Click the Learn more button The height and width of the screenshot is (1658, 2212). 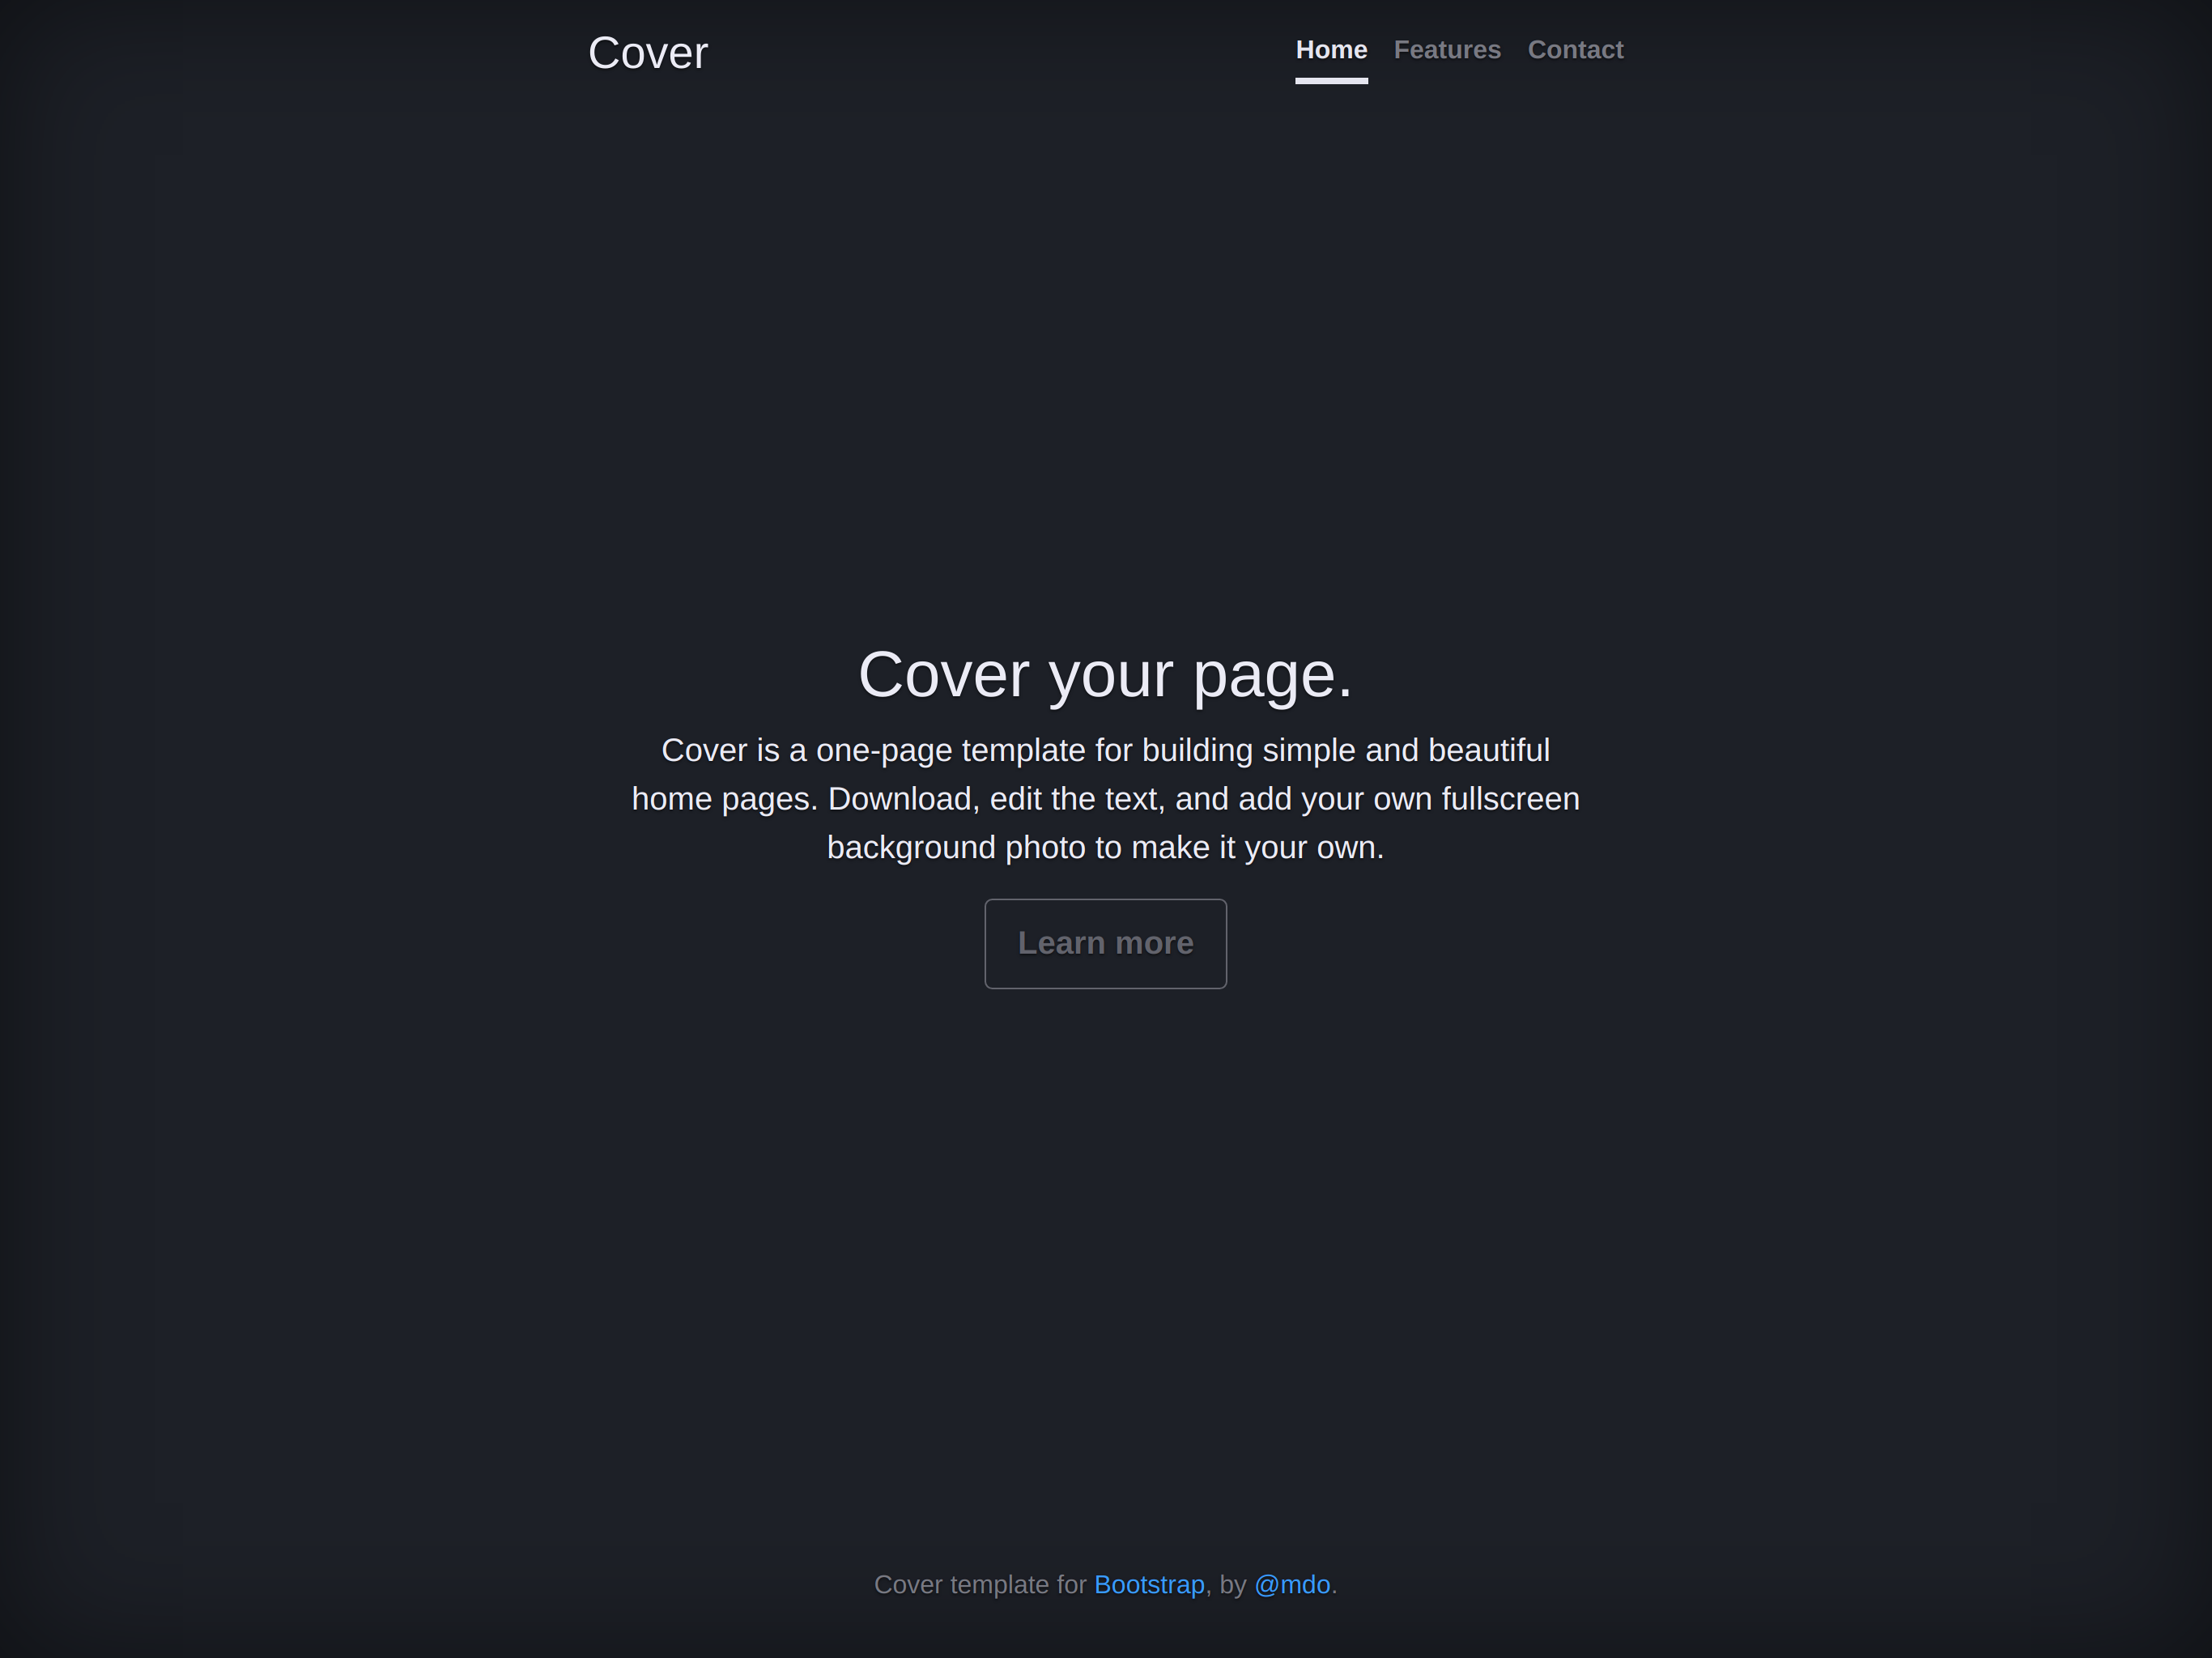click(1105, 943)
